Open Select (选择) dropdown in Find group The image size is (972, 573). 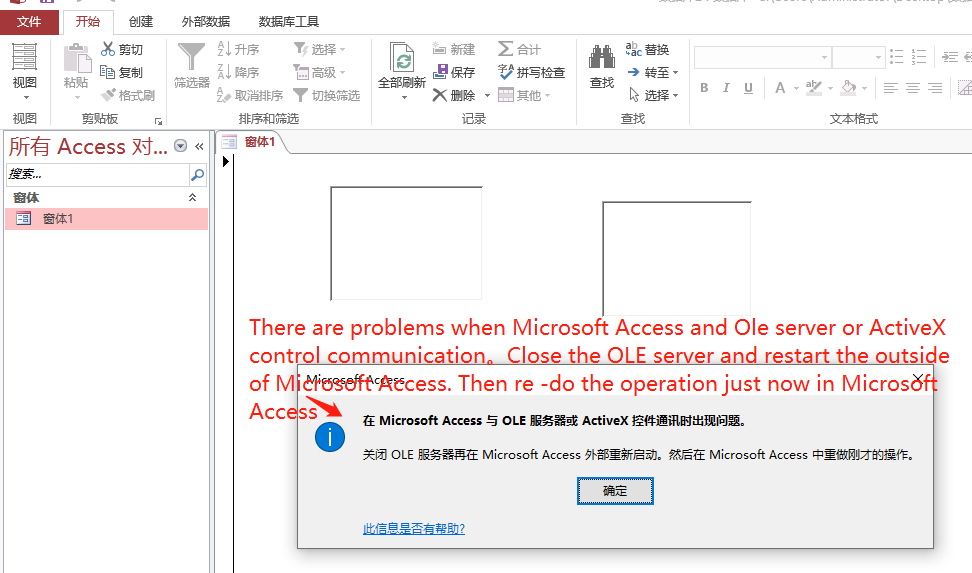pyautogui.click(x=652, y=96)
